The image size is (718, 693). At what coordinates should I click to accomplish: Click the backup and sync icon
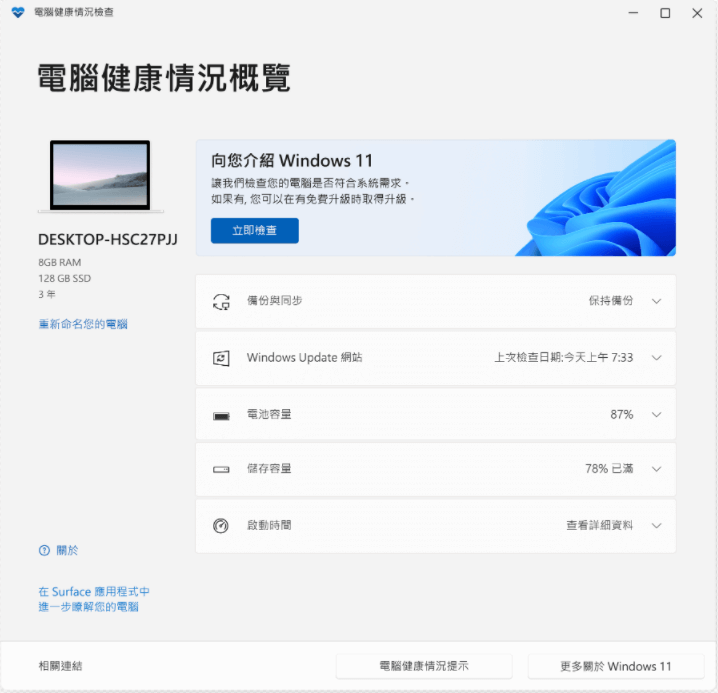click(221, 302)
